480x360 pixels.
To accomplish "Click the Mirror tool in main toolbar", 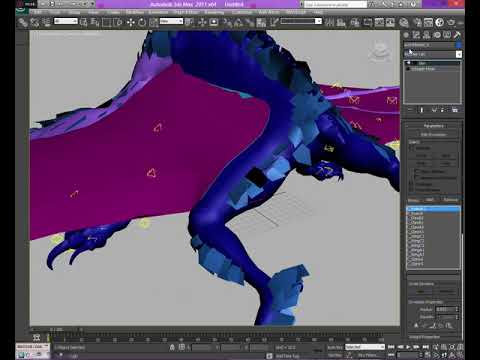I will pyautogui.click(x=330, y=22).
